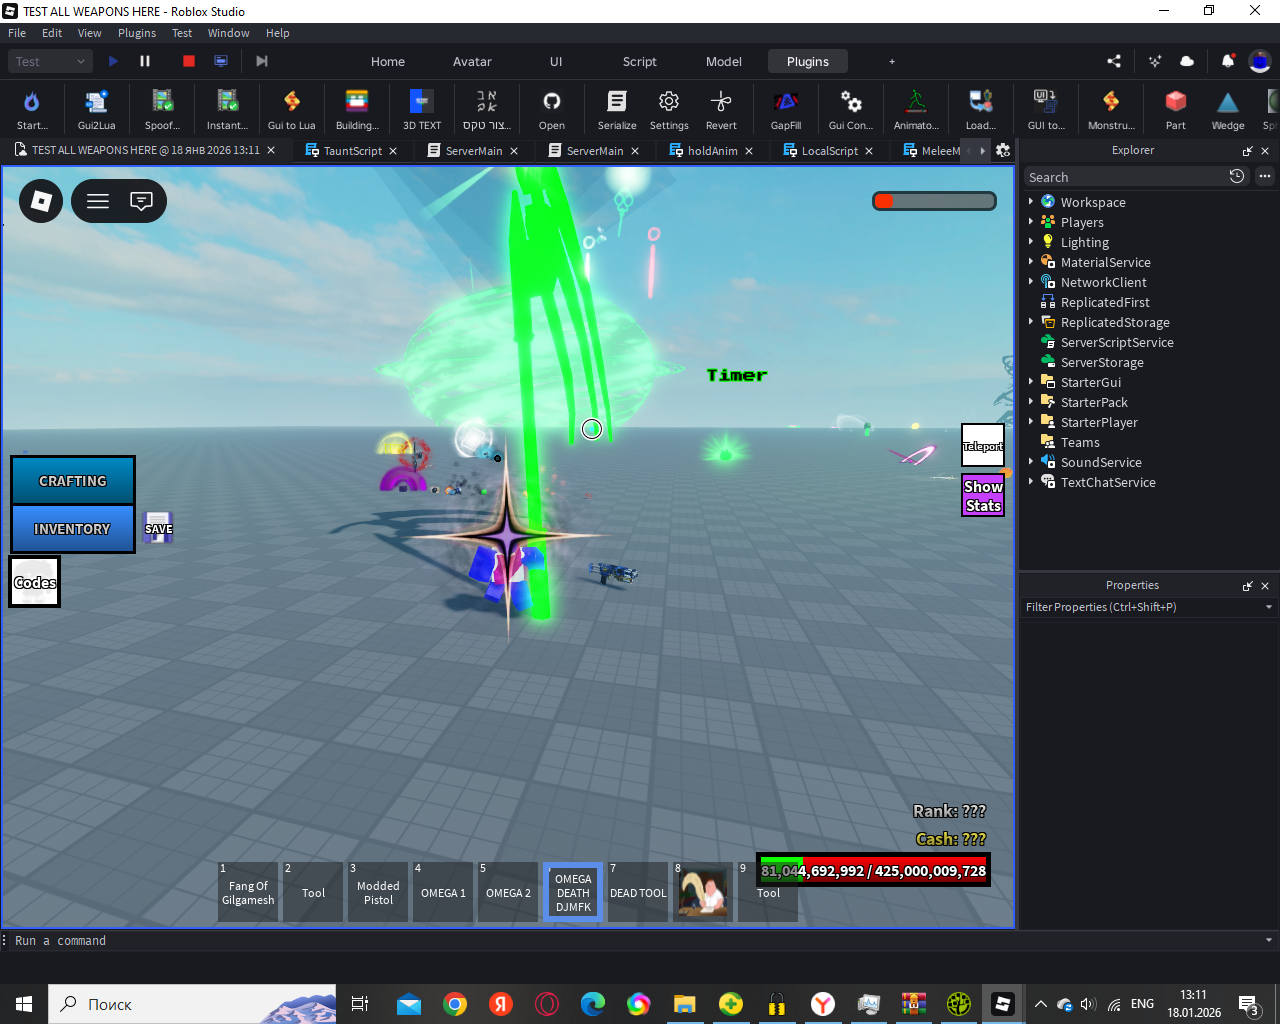Viewport: 1280px width, 1024px height.
Task: Launch the Spoof plugin icon
Action: [x=162, y=109]
